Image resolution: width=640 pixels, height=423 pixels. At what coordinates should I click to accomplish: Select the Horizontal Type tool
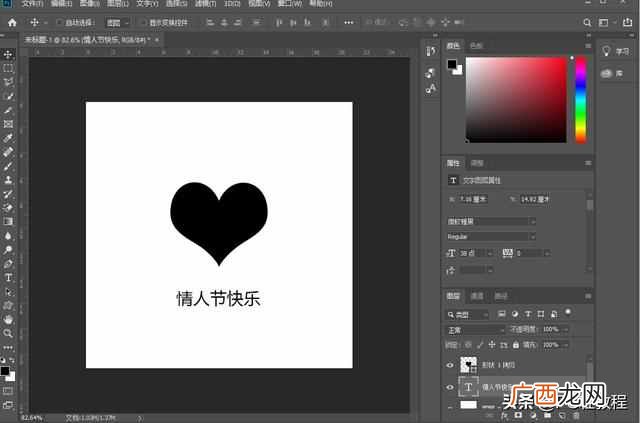tap(8, 278)
